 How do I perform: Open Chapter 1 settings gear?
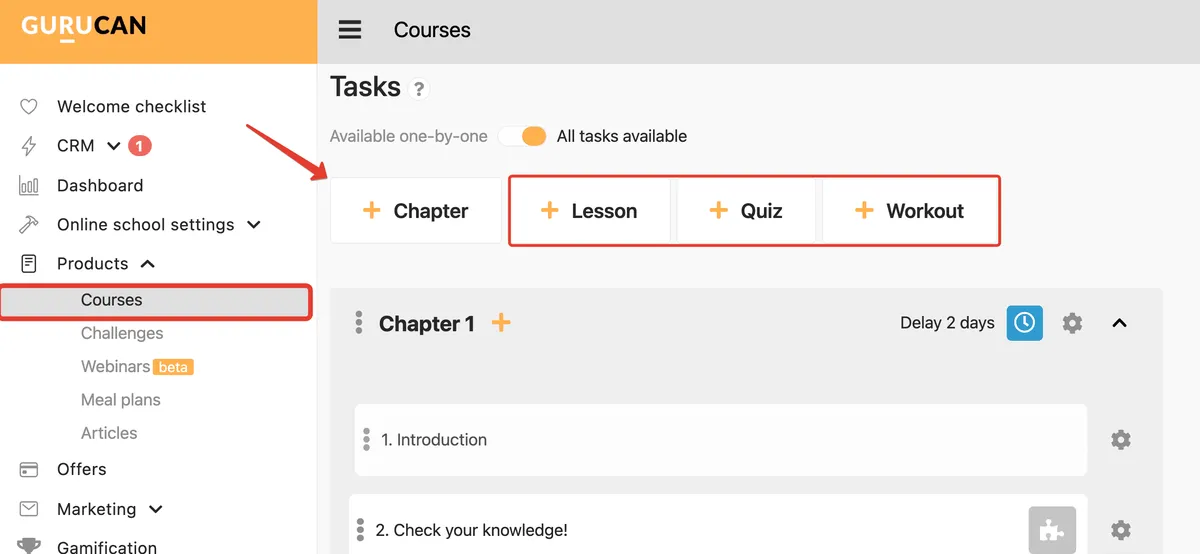click(1072, 323)
